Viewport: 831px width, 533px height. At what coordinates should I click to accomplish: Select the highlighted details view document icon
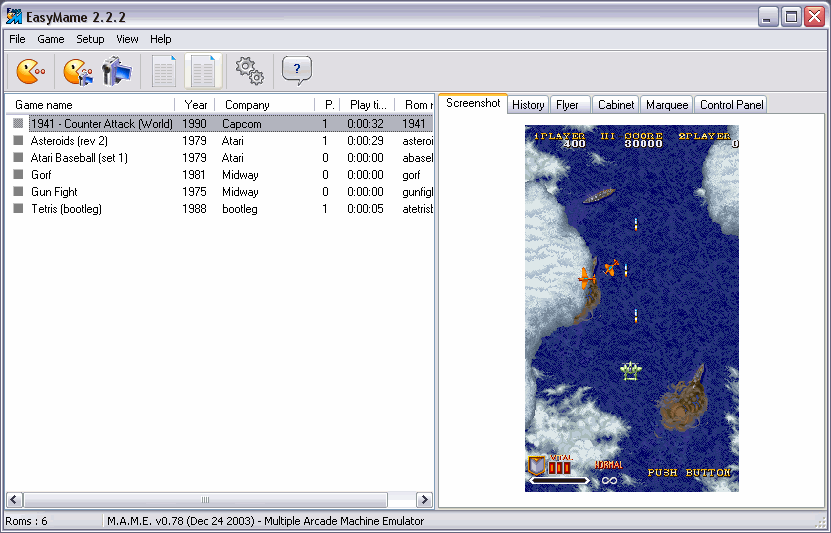tap(204, 71)
